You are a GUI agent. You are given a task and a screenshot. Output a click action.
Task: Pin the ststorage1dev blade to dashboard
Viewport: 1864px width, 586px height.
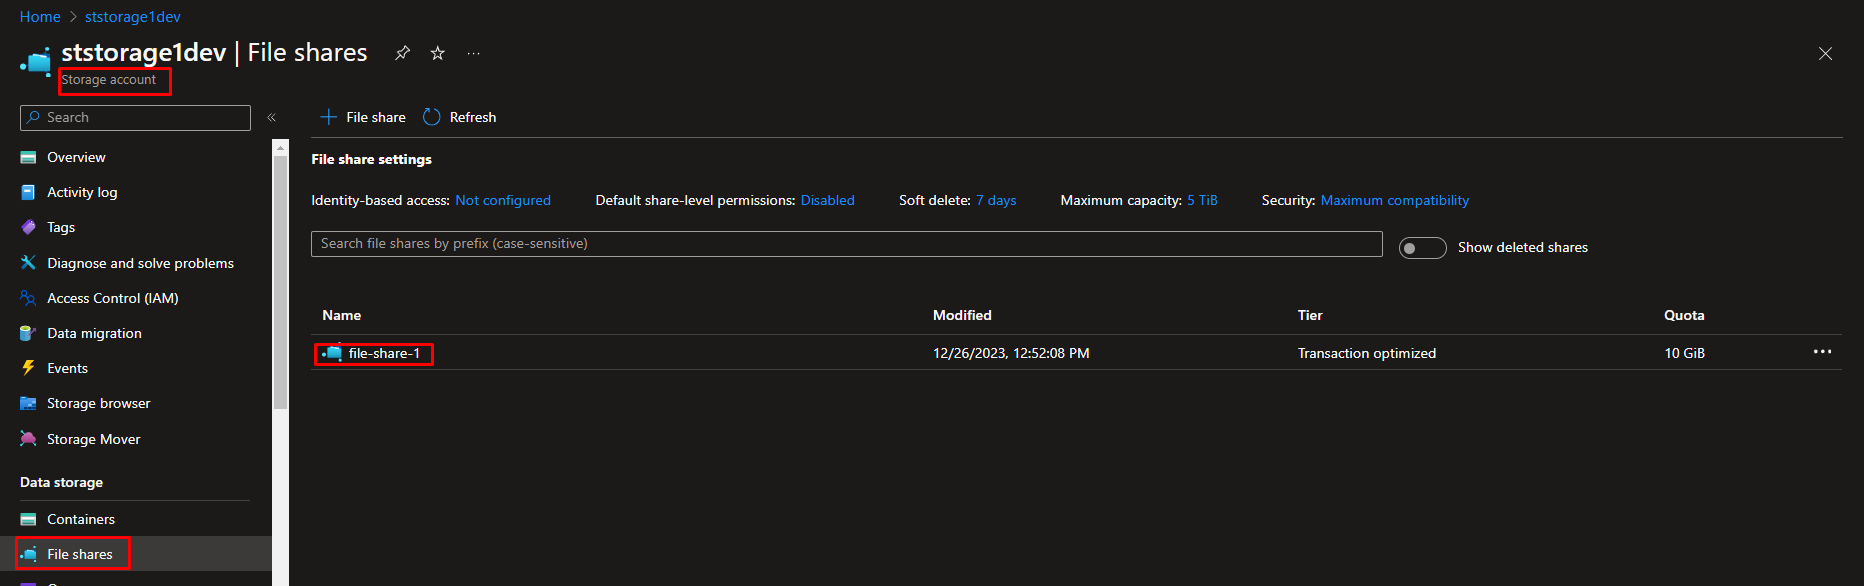tap(402, 53)
